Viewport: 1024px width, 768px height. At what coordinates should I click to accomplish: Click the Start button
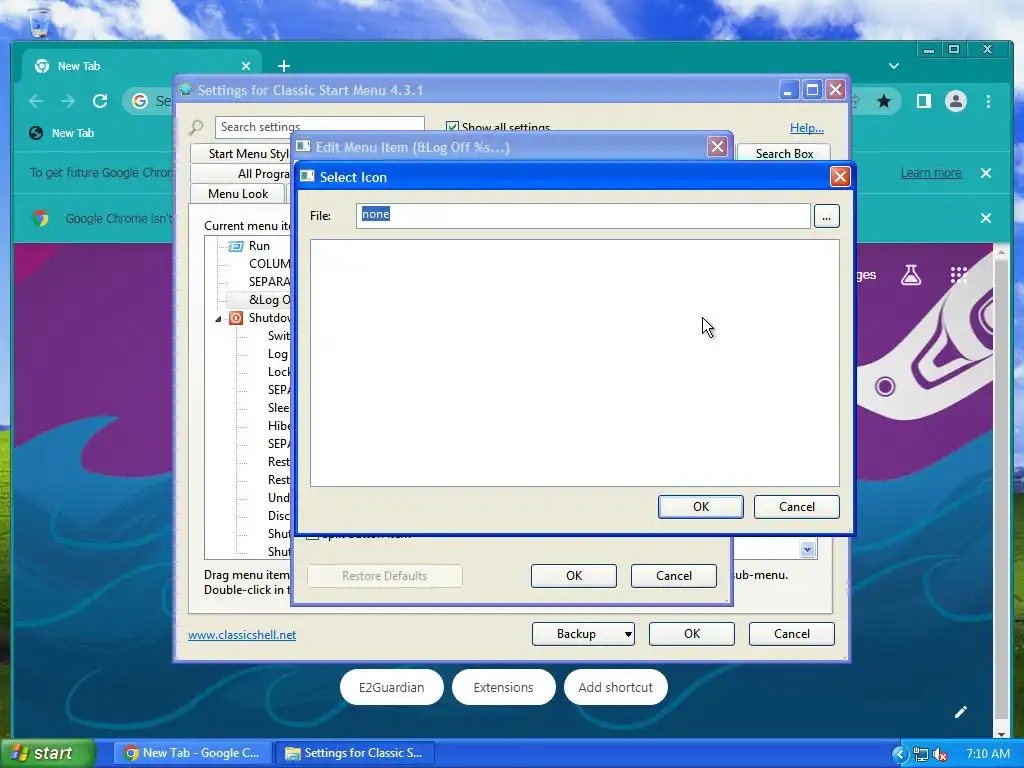point(46,753)
